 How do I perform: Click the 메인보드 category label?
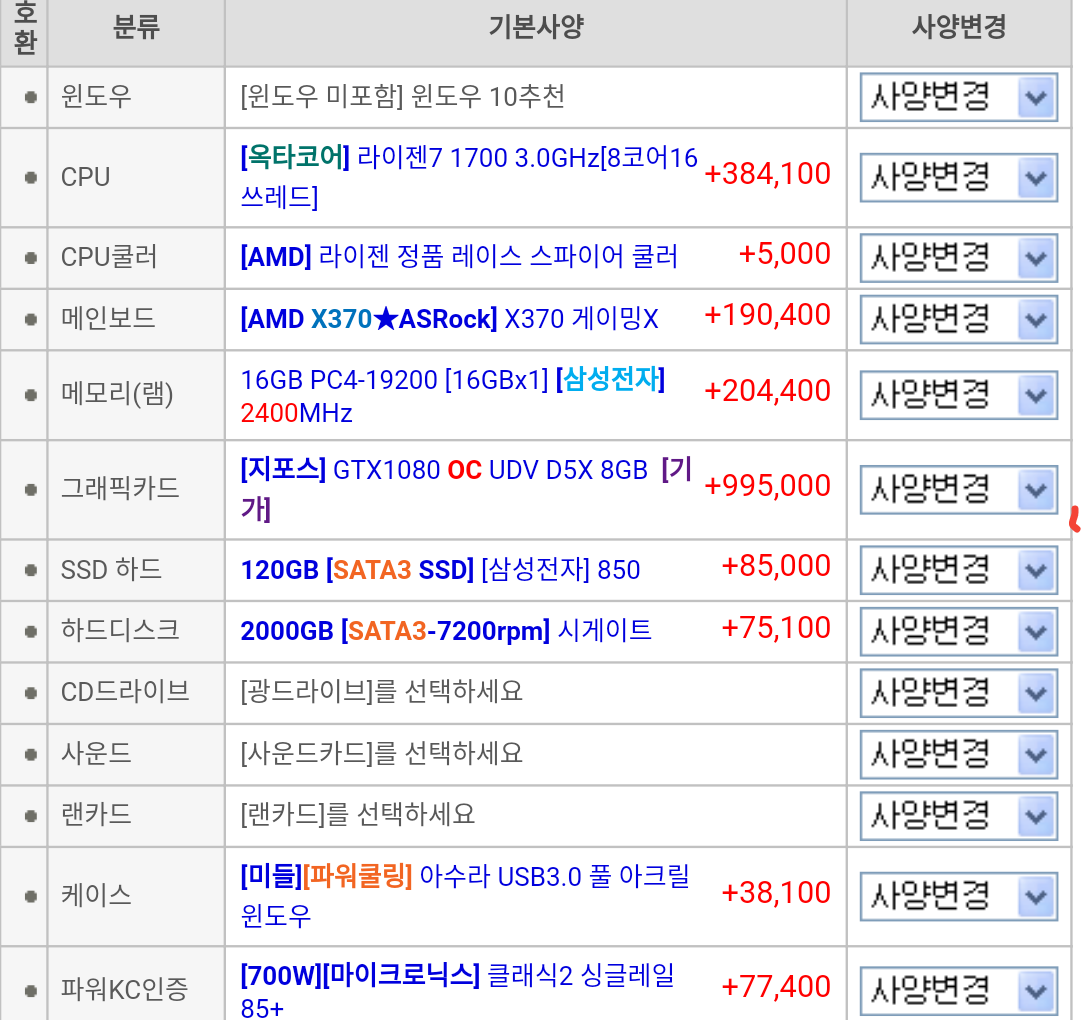[108, 318]
